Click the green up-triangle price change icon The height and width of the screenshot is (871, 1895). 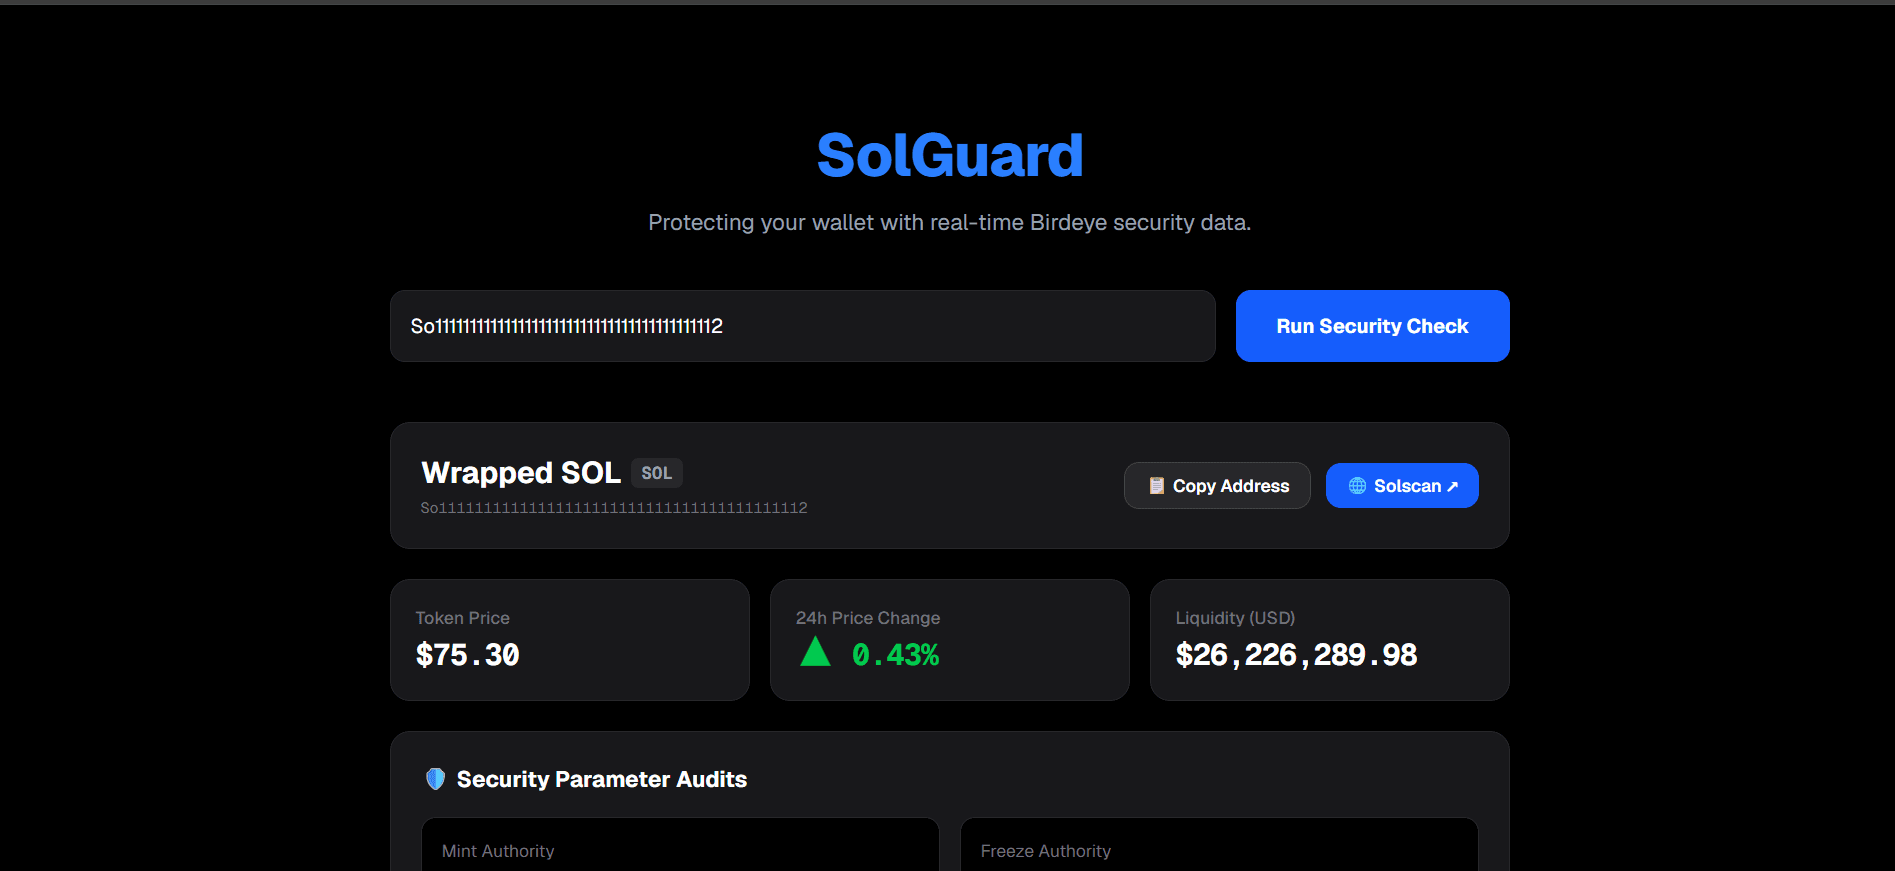[816, 652]
